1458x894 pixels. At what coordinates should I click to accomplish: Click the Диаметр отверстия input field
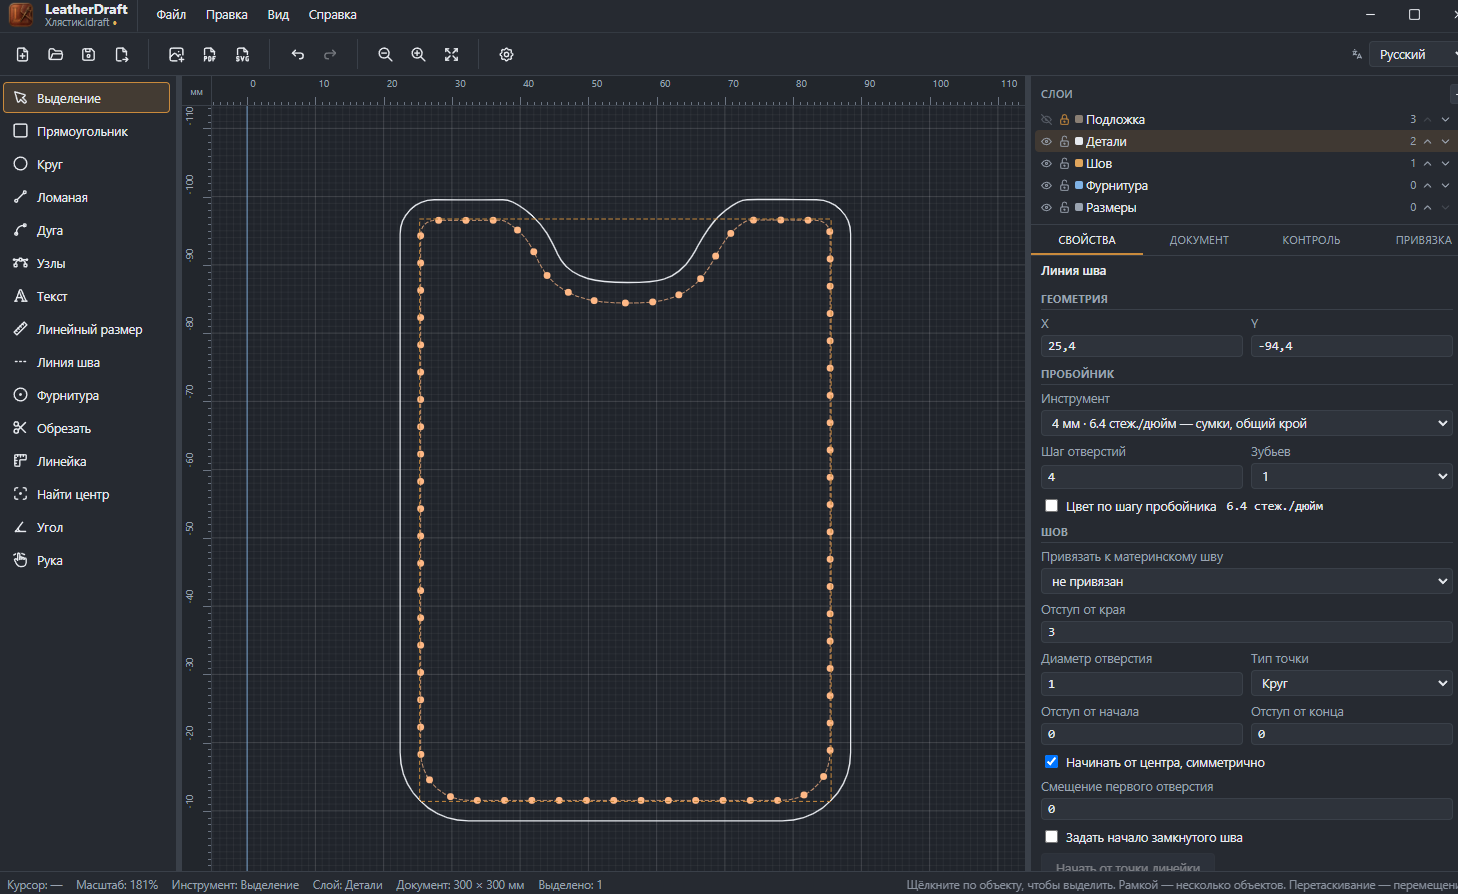pyautogui.click(x=1141, y=684)
